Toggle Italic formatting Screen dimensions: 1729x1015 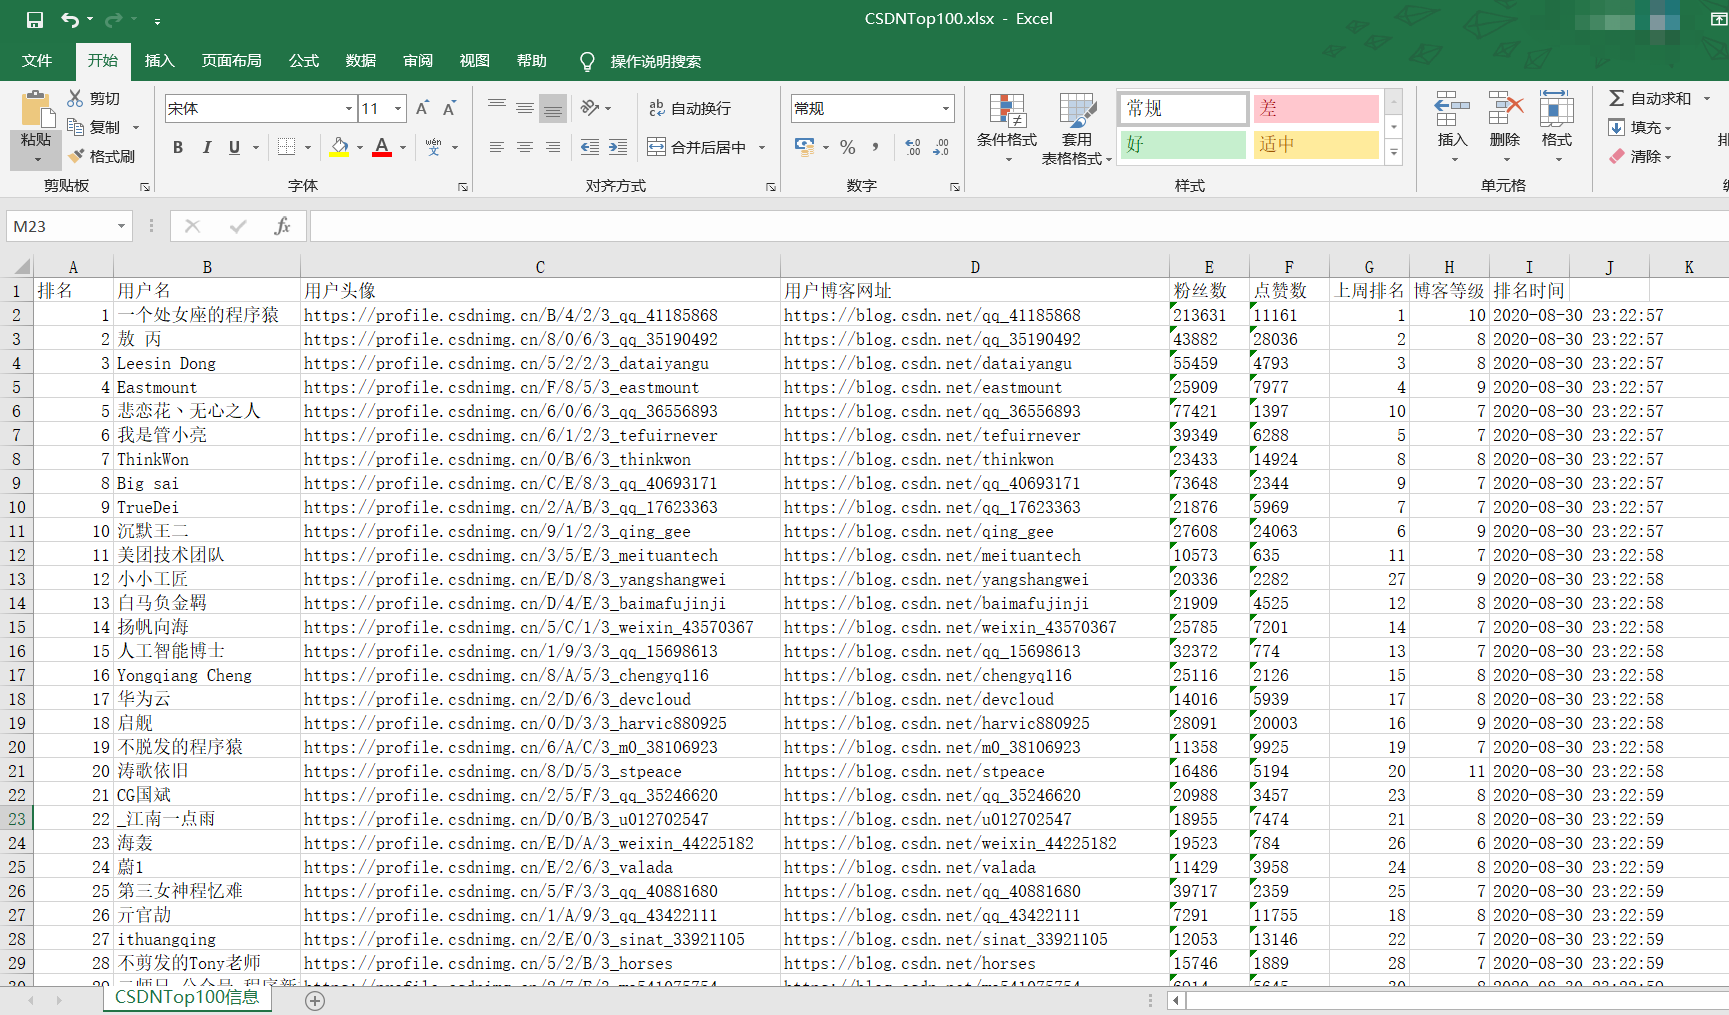click(x=206, y=147)
